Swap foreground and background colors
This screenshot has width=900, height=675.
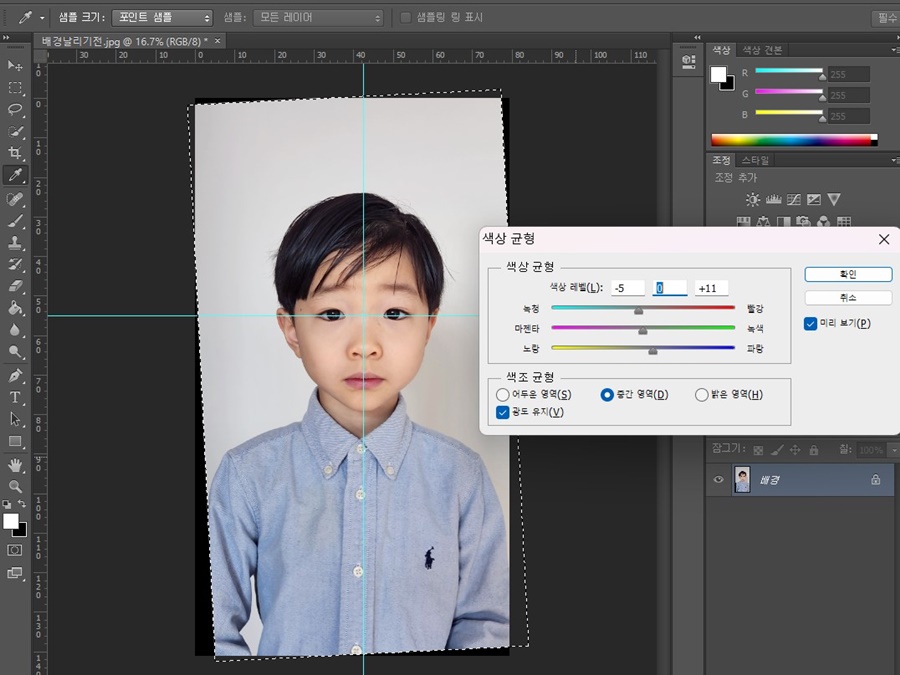[x=22, y=503]
